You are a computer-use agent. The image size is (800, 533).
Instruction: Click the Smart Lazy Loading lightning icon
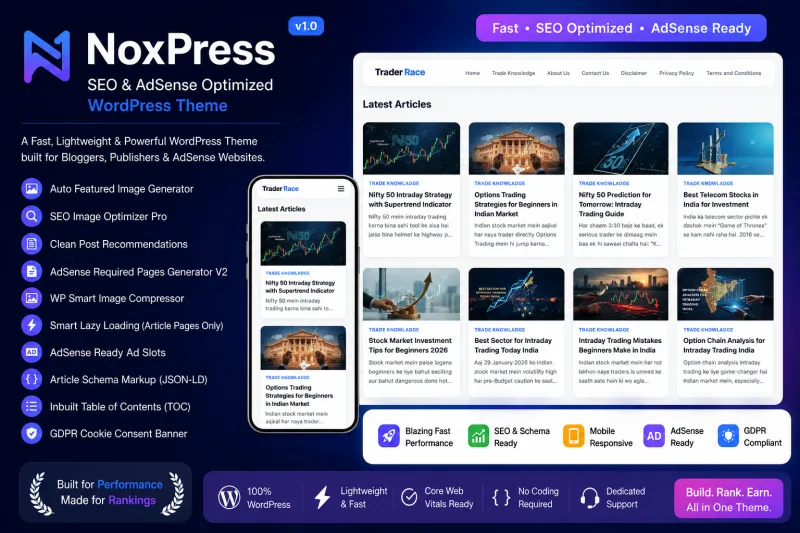pyautogui.click(x=32, y=325)
